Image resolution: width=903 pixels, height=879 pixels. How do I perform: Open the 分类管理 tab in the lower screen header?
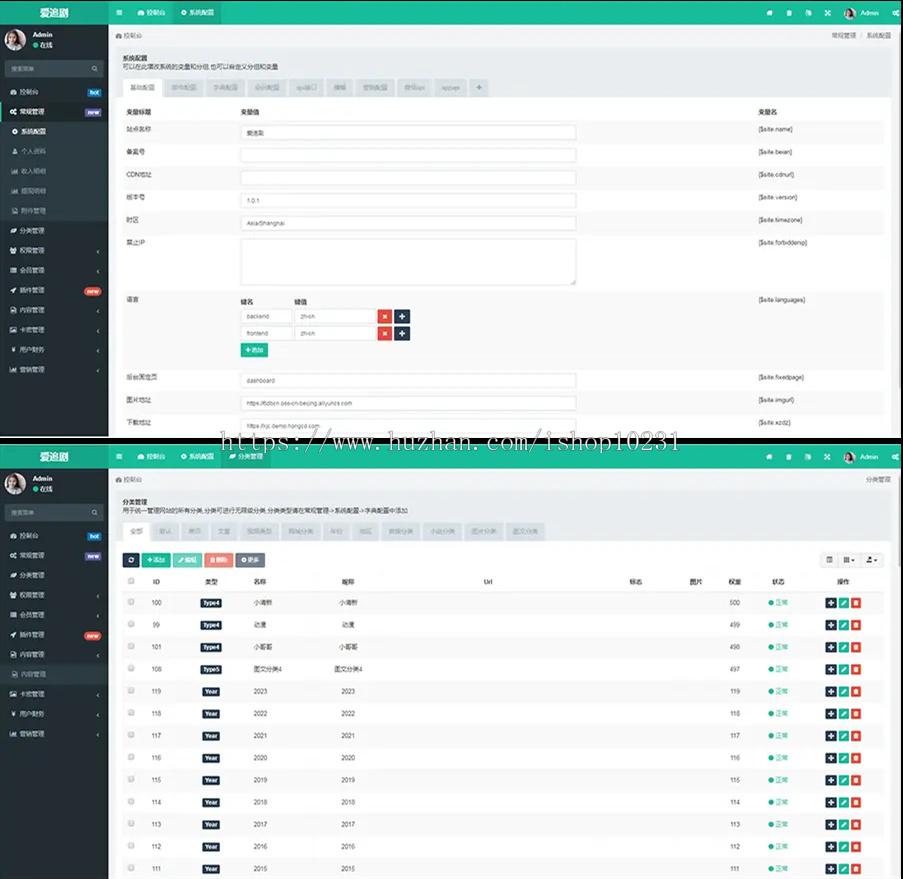[246, 456]
